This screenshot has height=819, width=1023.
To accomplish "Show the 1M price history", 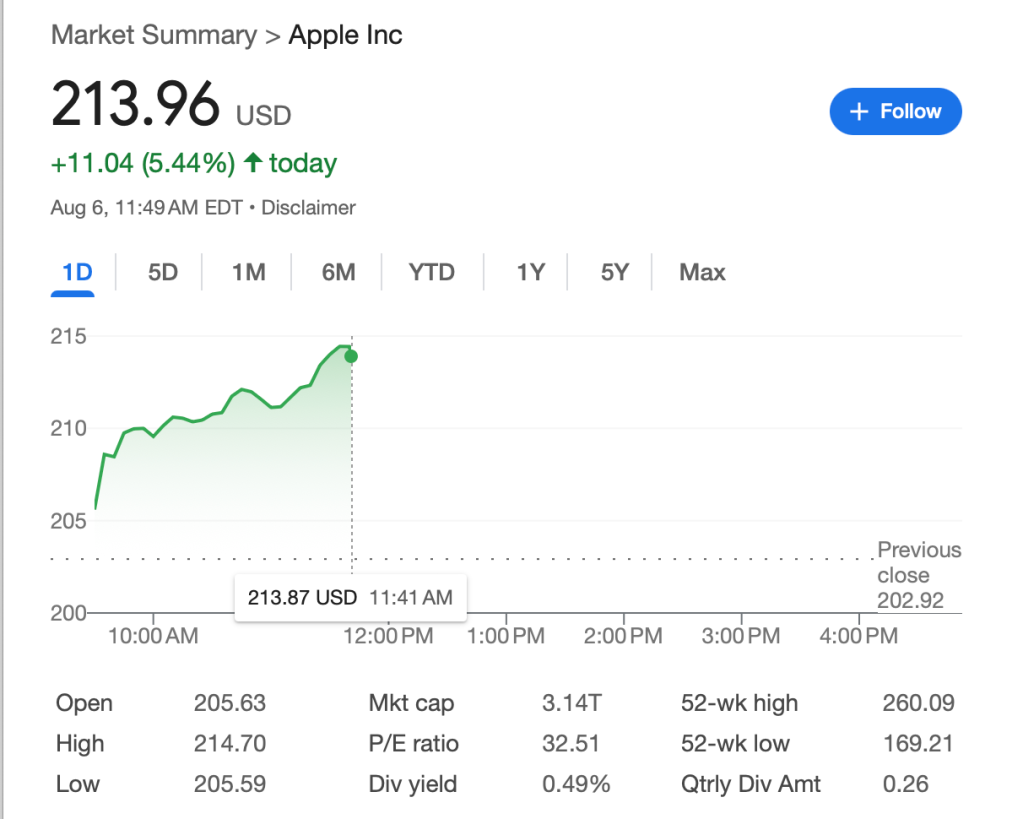I will click(x=248, y=272).
